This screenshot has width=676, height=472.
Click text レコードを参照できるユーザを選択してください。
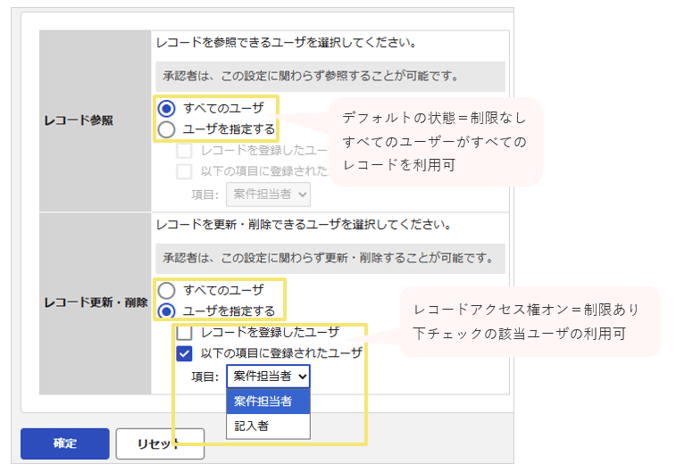286,43
